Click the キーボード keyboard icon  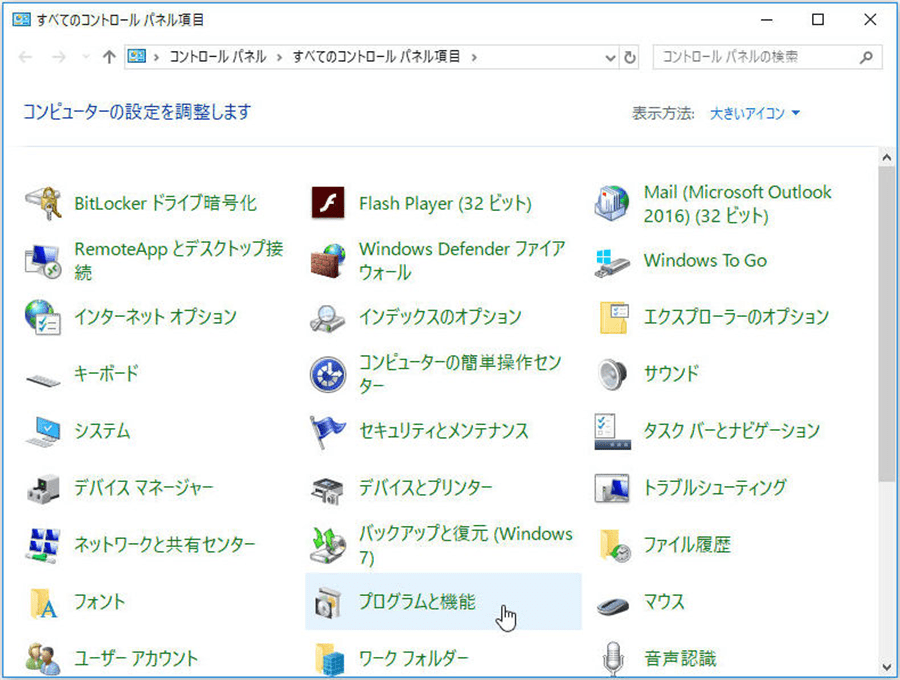point(43,379)
